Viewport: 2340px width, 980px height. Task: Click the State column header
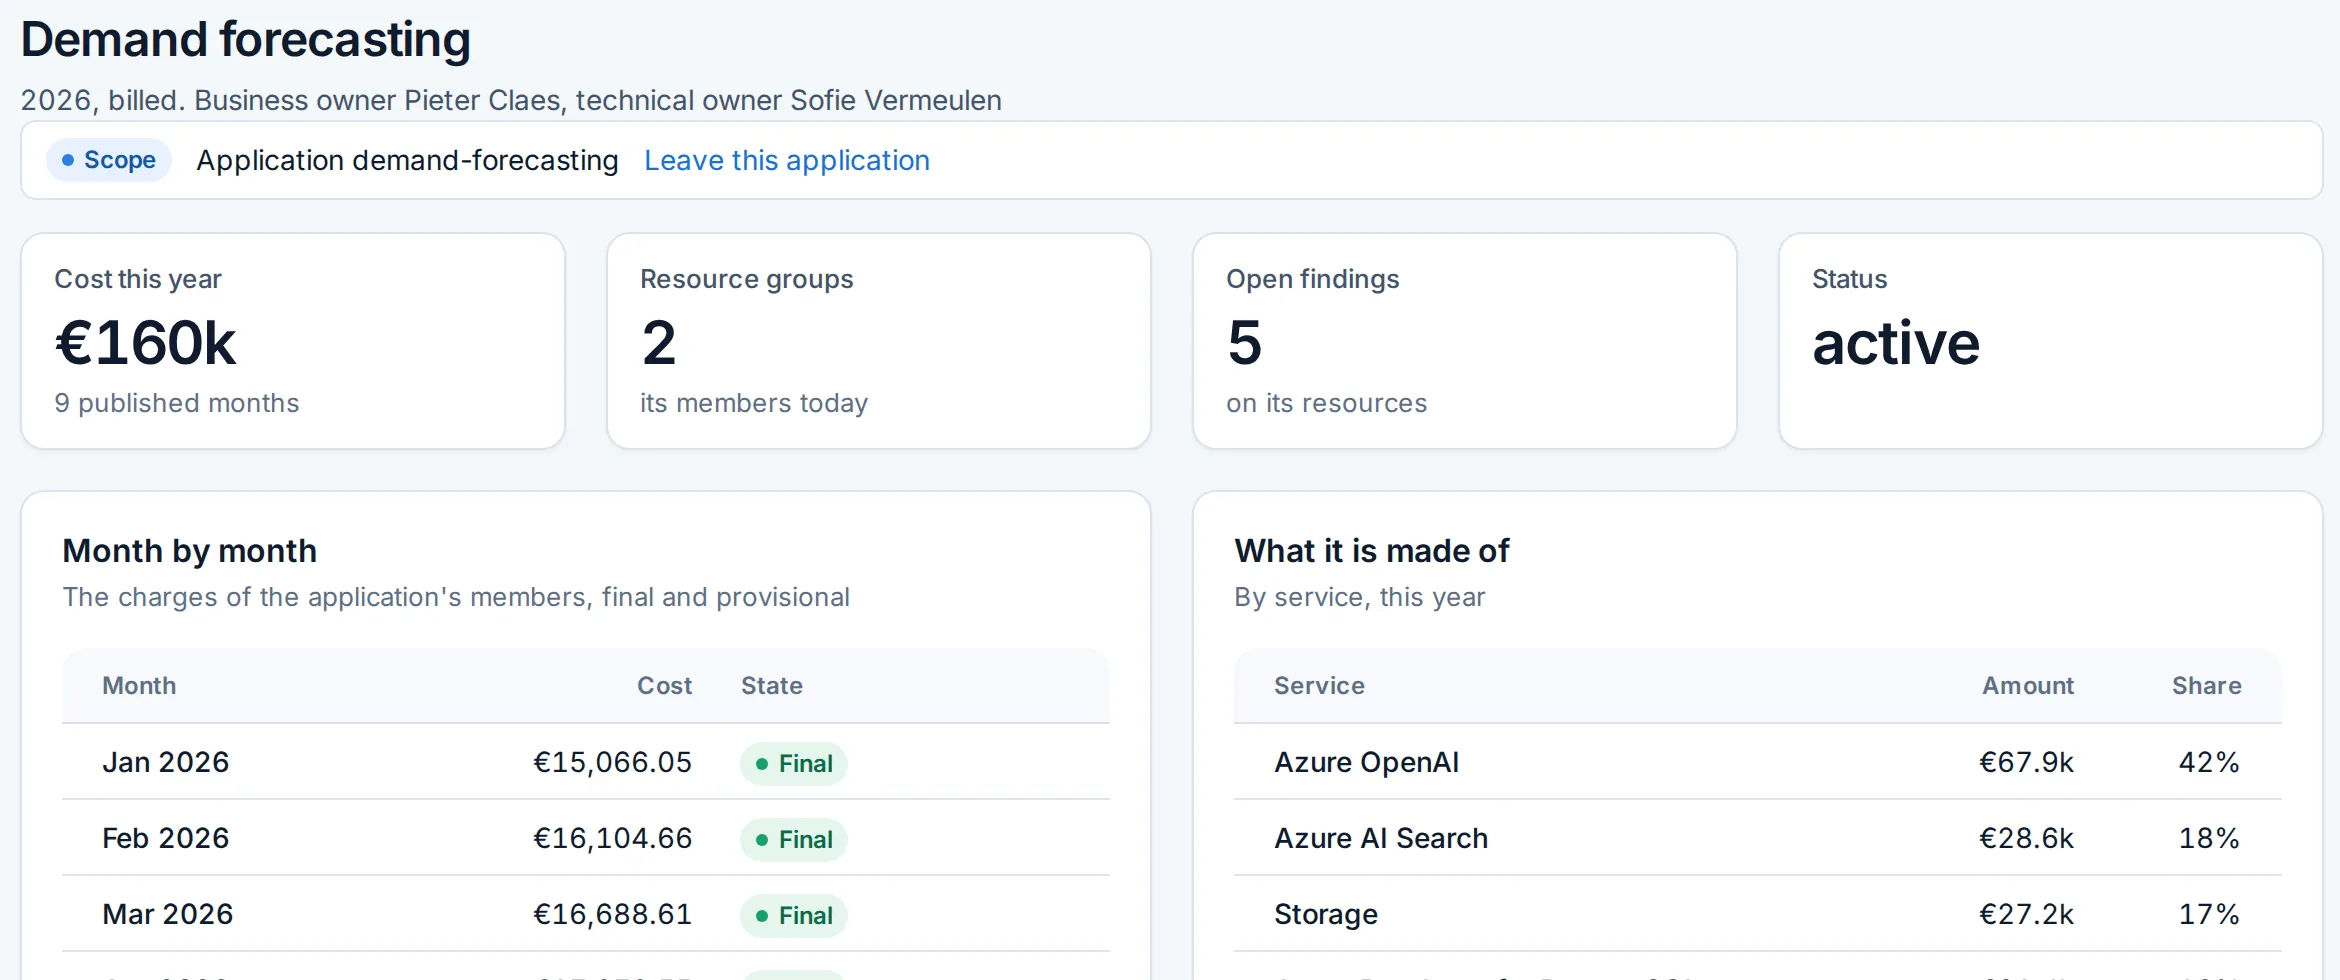772,686
